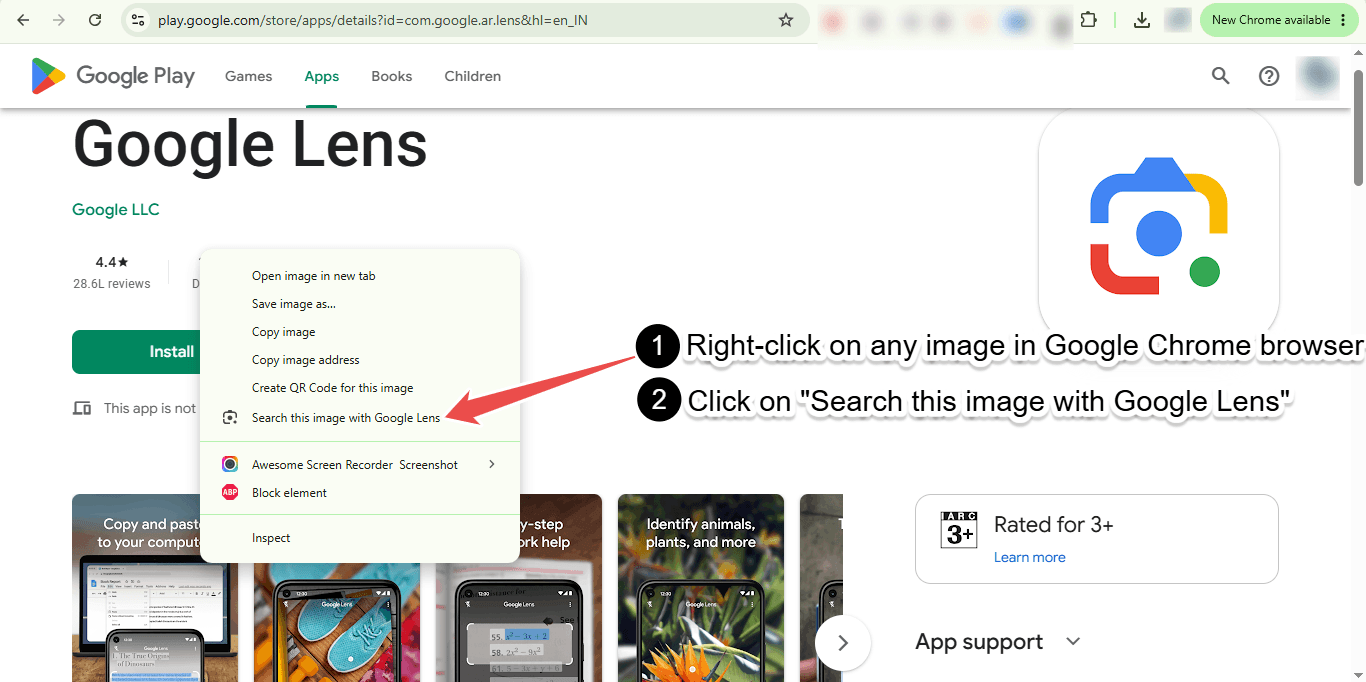Click the 28.6L reviews rating text
The image size is (1366, 682).
[x=112, y=284]
